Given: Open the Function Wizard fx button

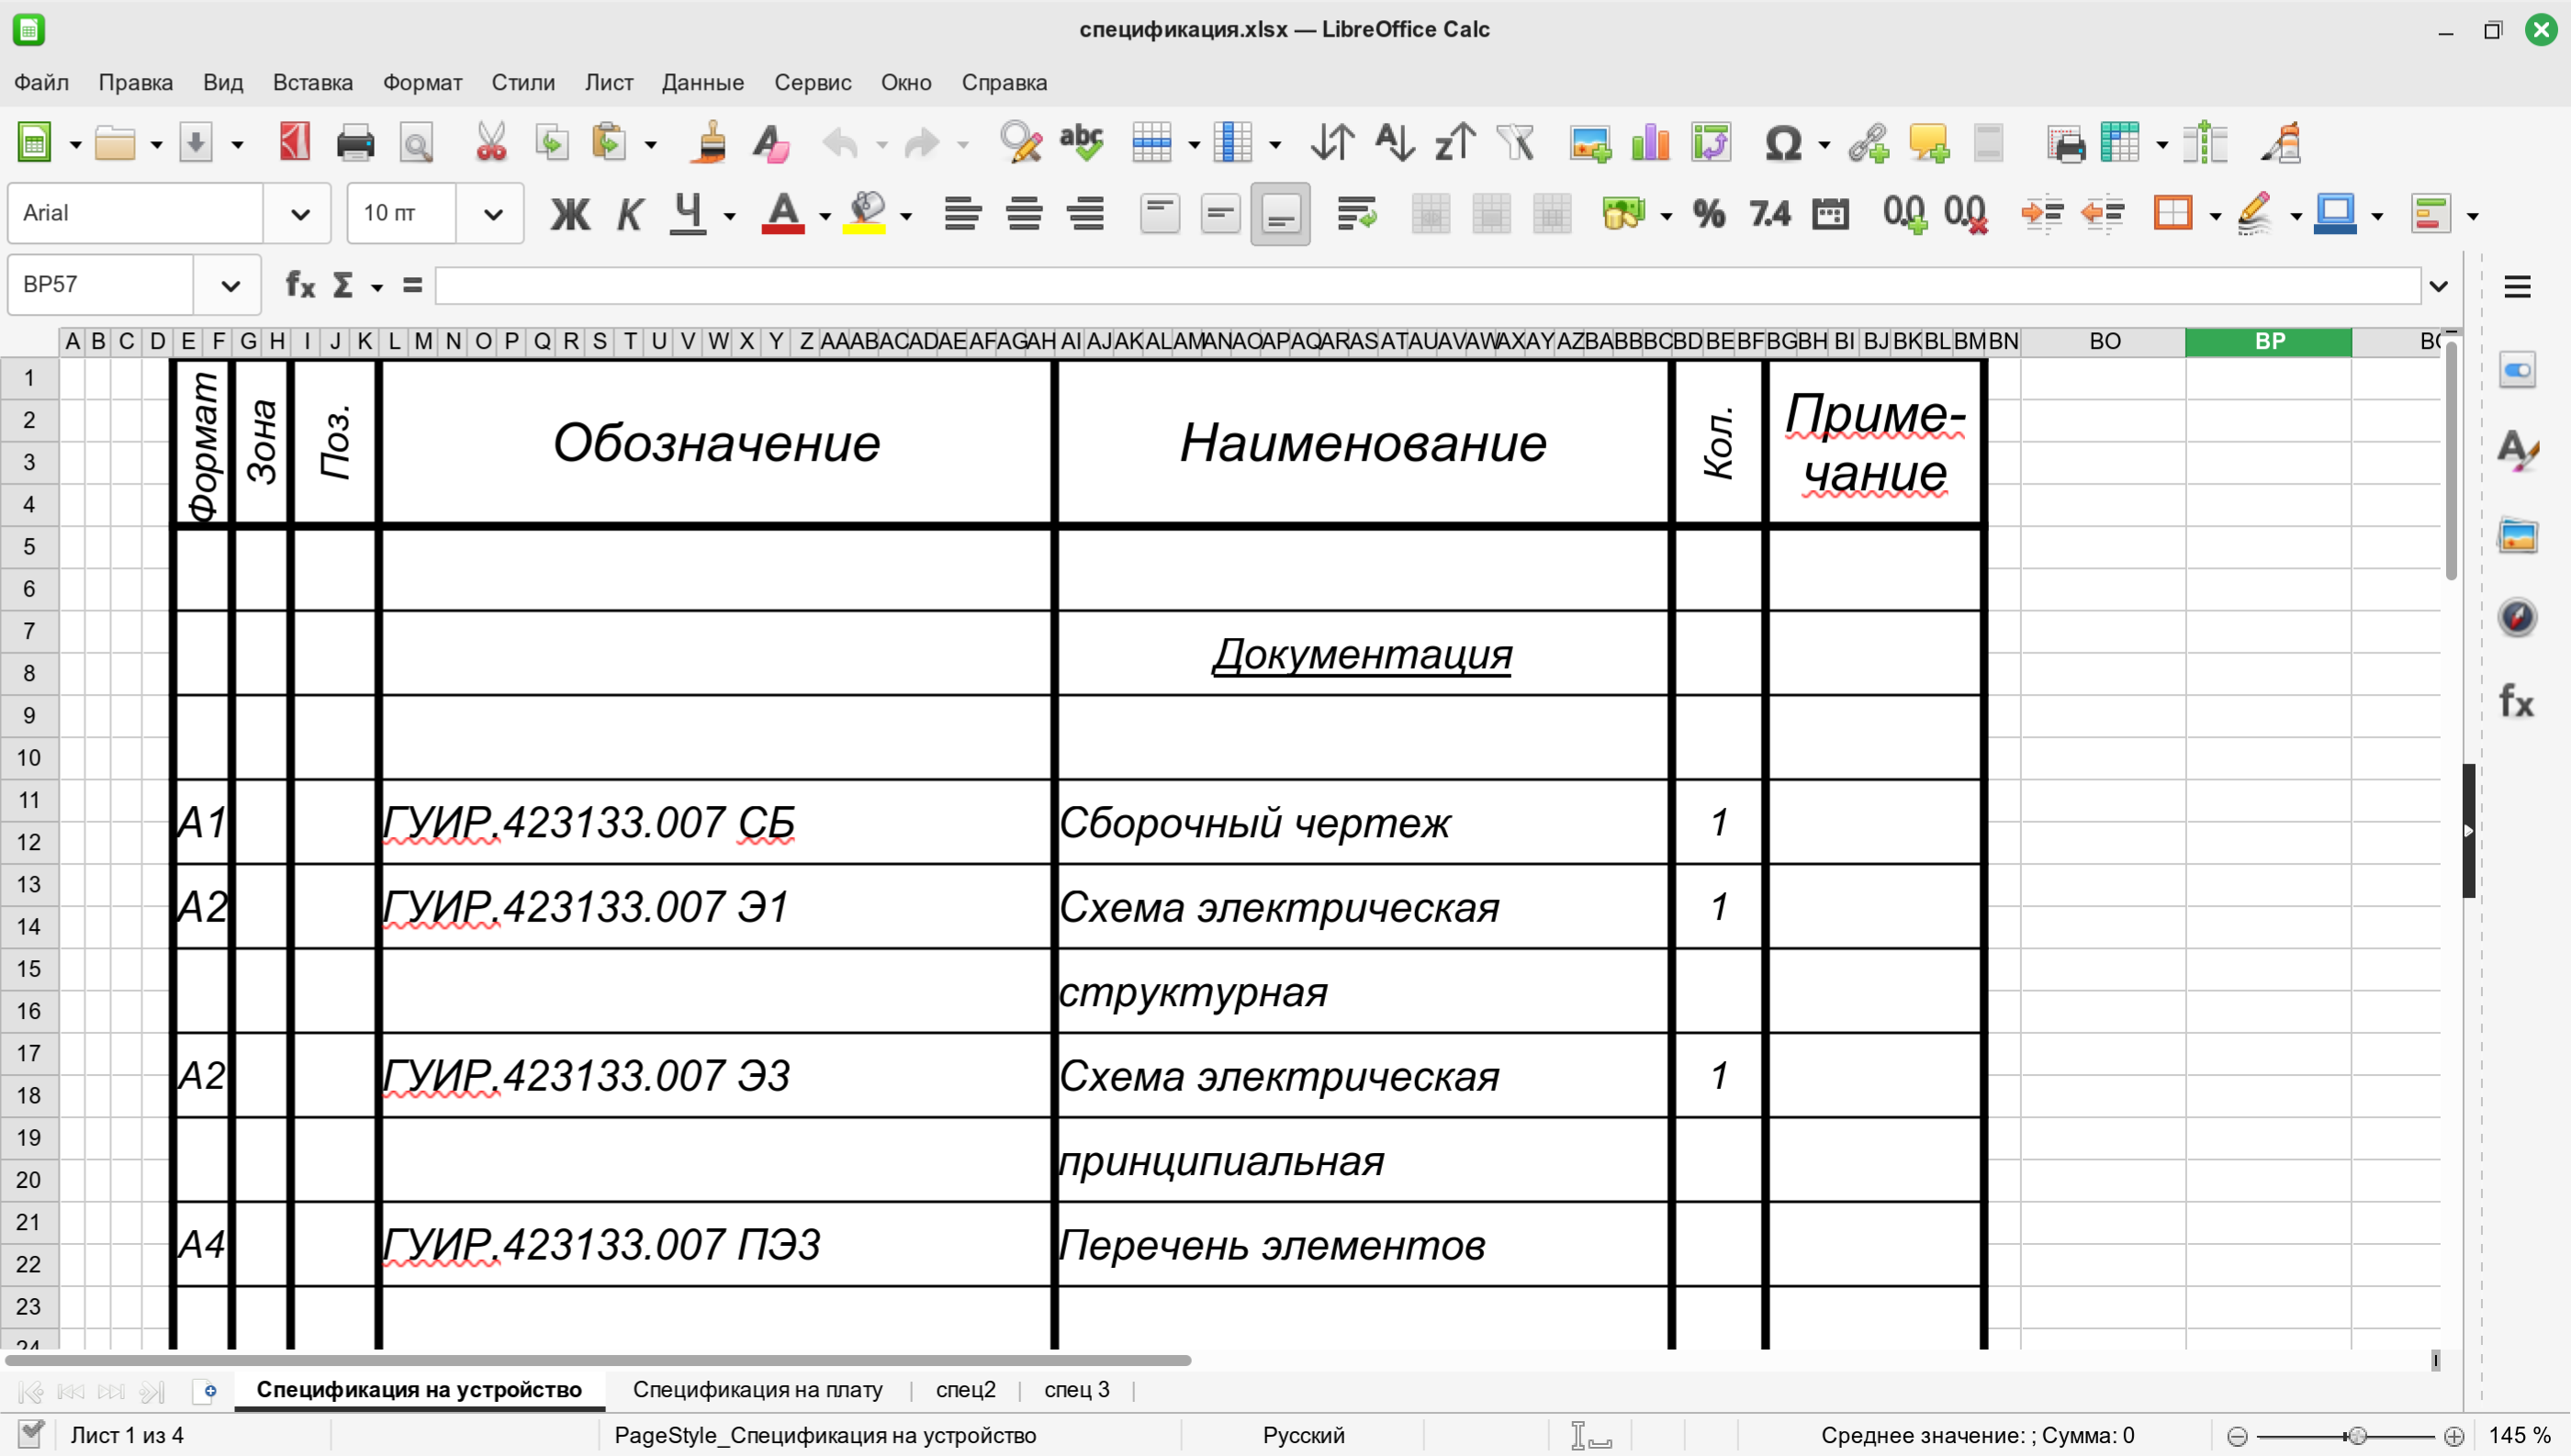Looking at the screenshot, I should (x=300, y=285).
